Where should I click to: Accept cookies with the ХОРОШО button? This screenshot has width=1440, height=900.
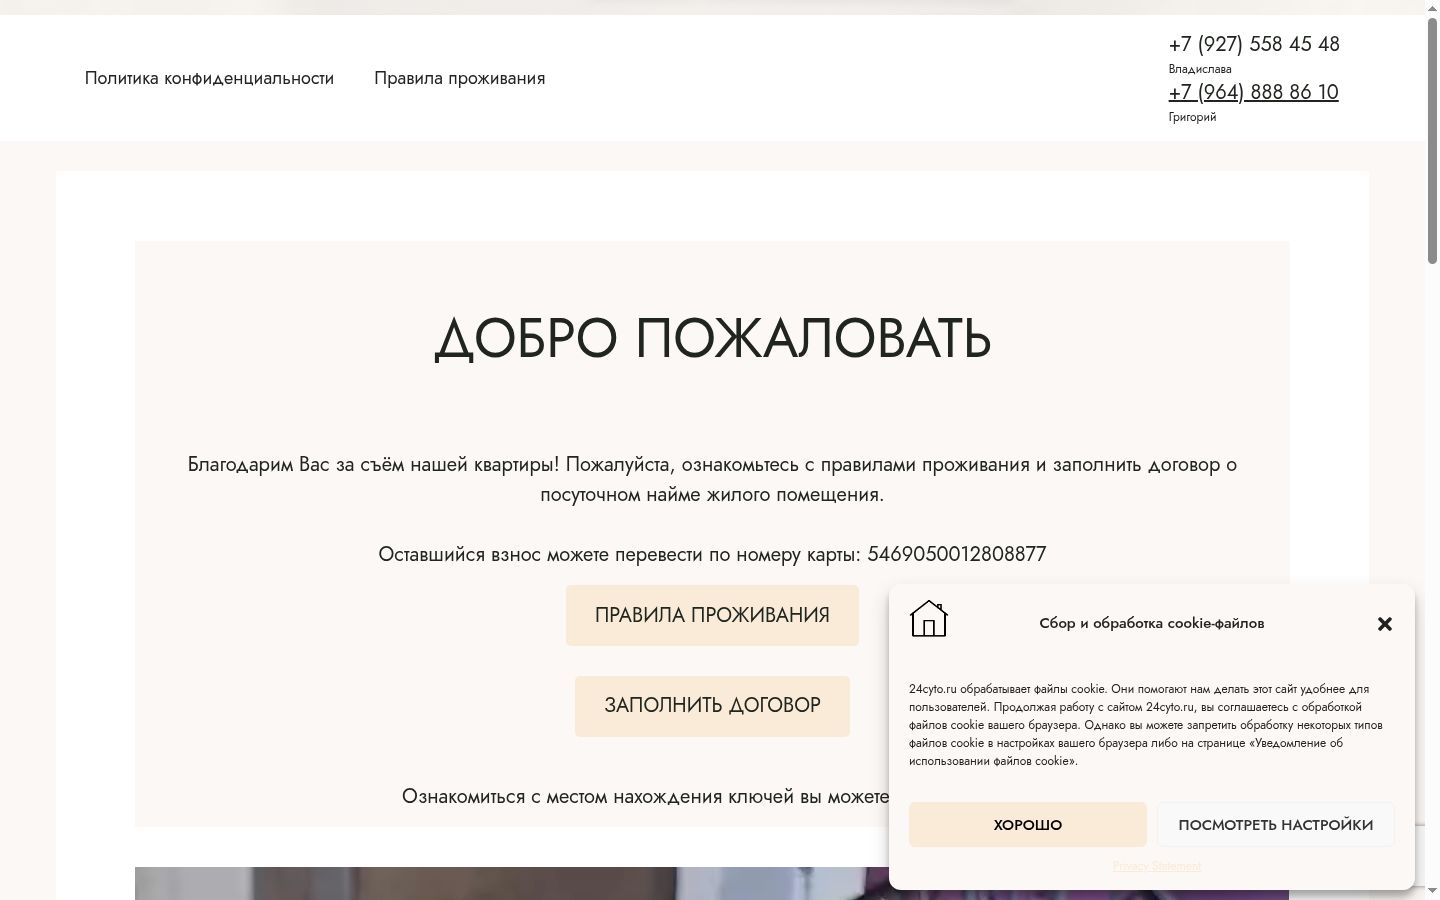(x=1027, y=825)
